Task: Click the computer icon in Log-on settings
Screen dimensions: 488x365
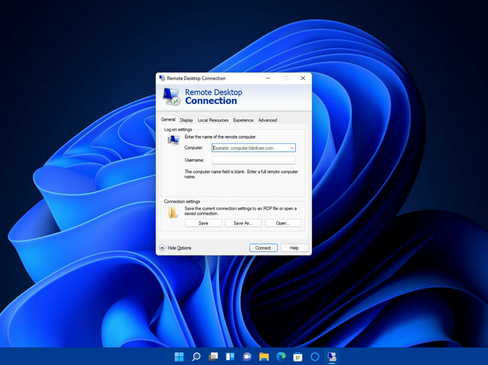Action: pyautogui.click(x=173, y=140)
